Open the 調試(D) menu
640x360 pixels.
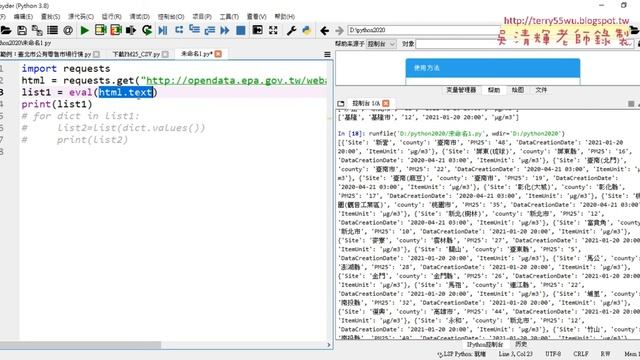(139, 17)
